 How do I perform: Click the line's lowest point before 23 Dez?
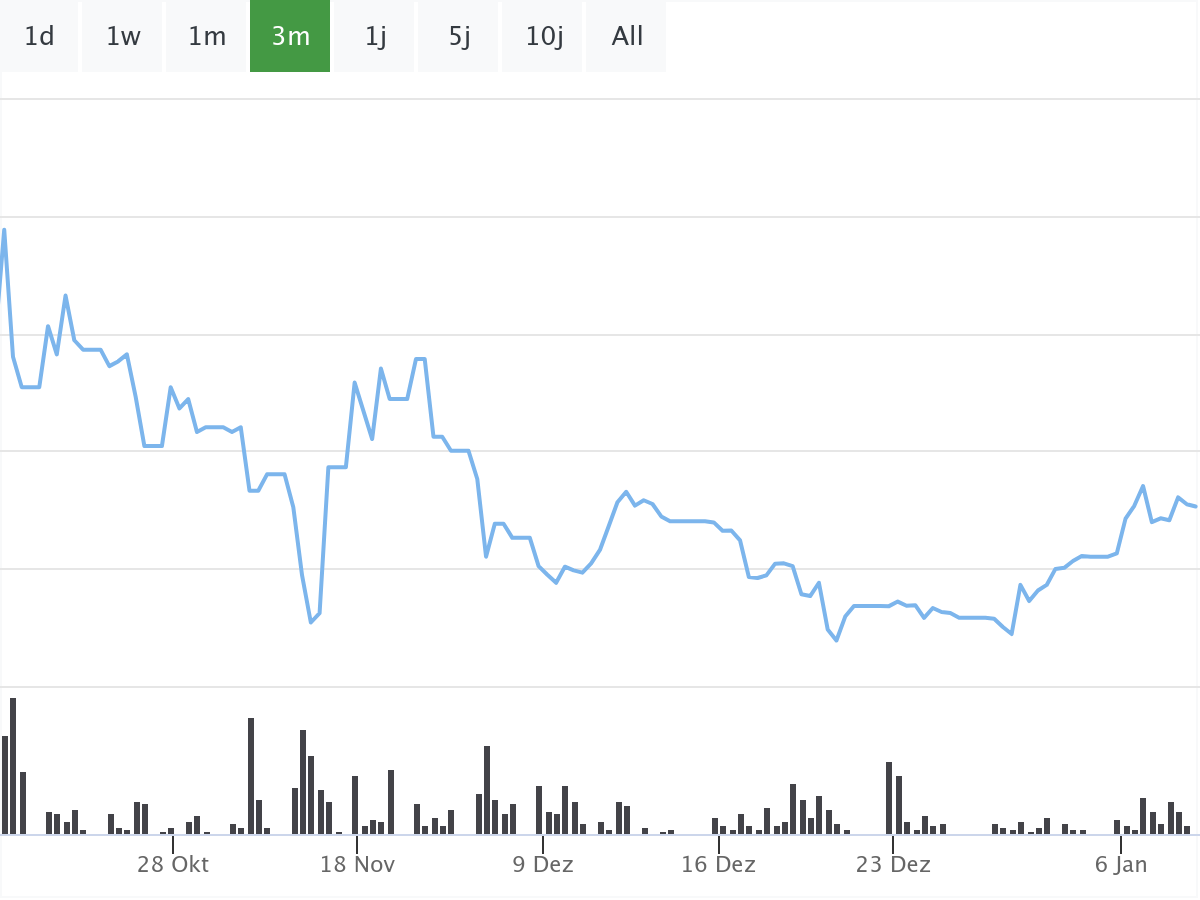point(836,640)
